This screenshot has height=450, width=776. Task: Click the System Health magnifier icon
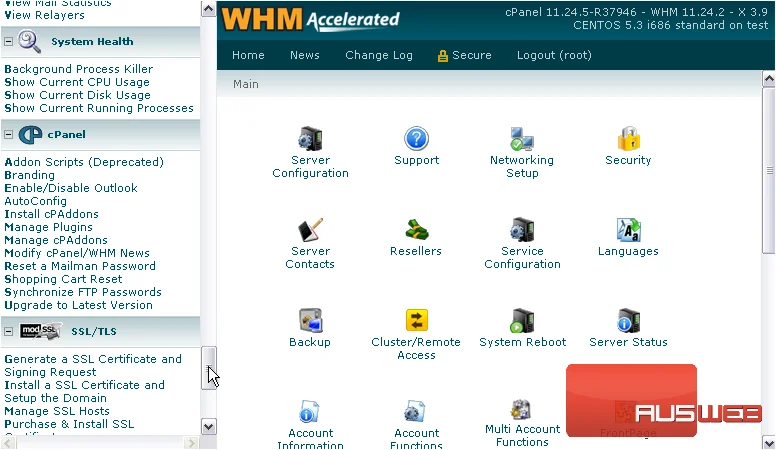pos(29,42)
